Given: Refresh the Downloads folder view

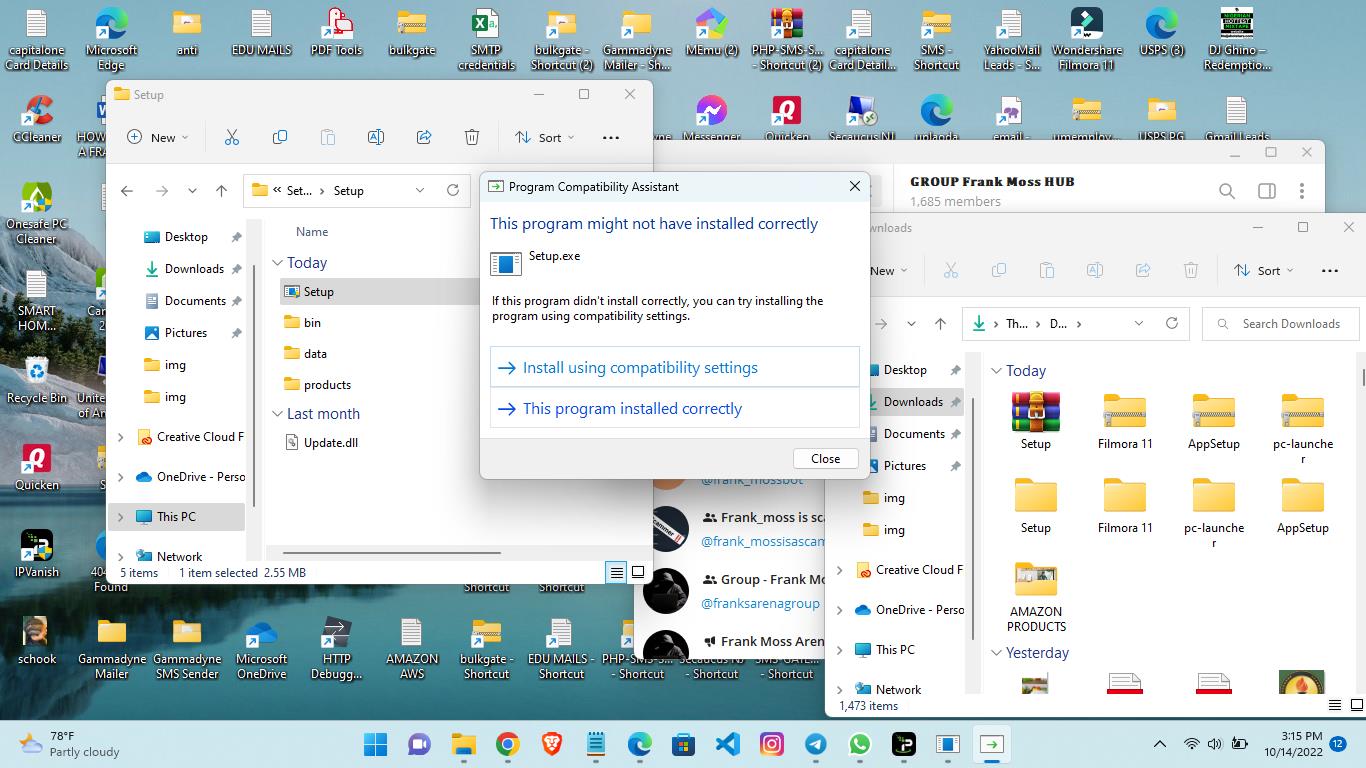Looking at the screenshot, I should (1172, 323).
